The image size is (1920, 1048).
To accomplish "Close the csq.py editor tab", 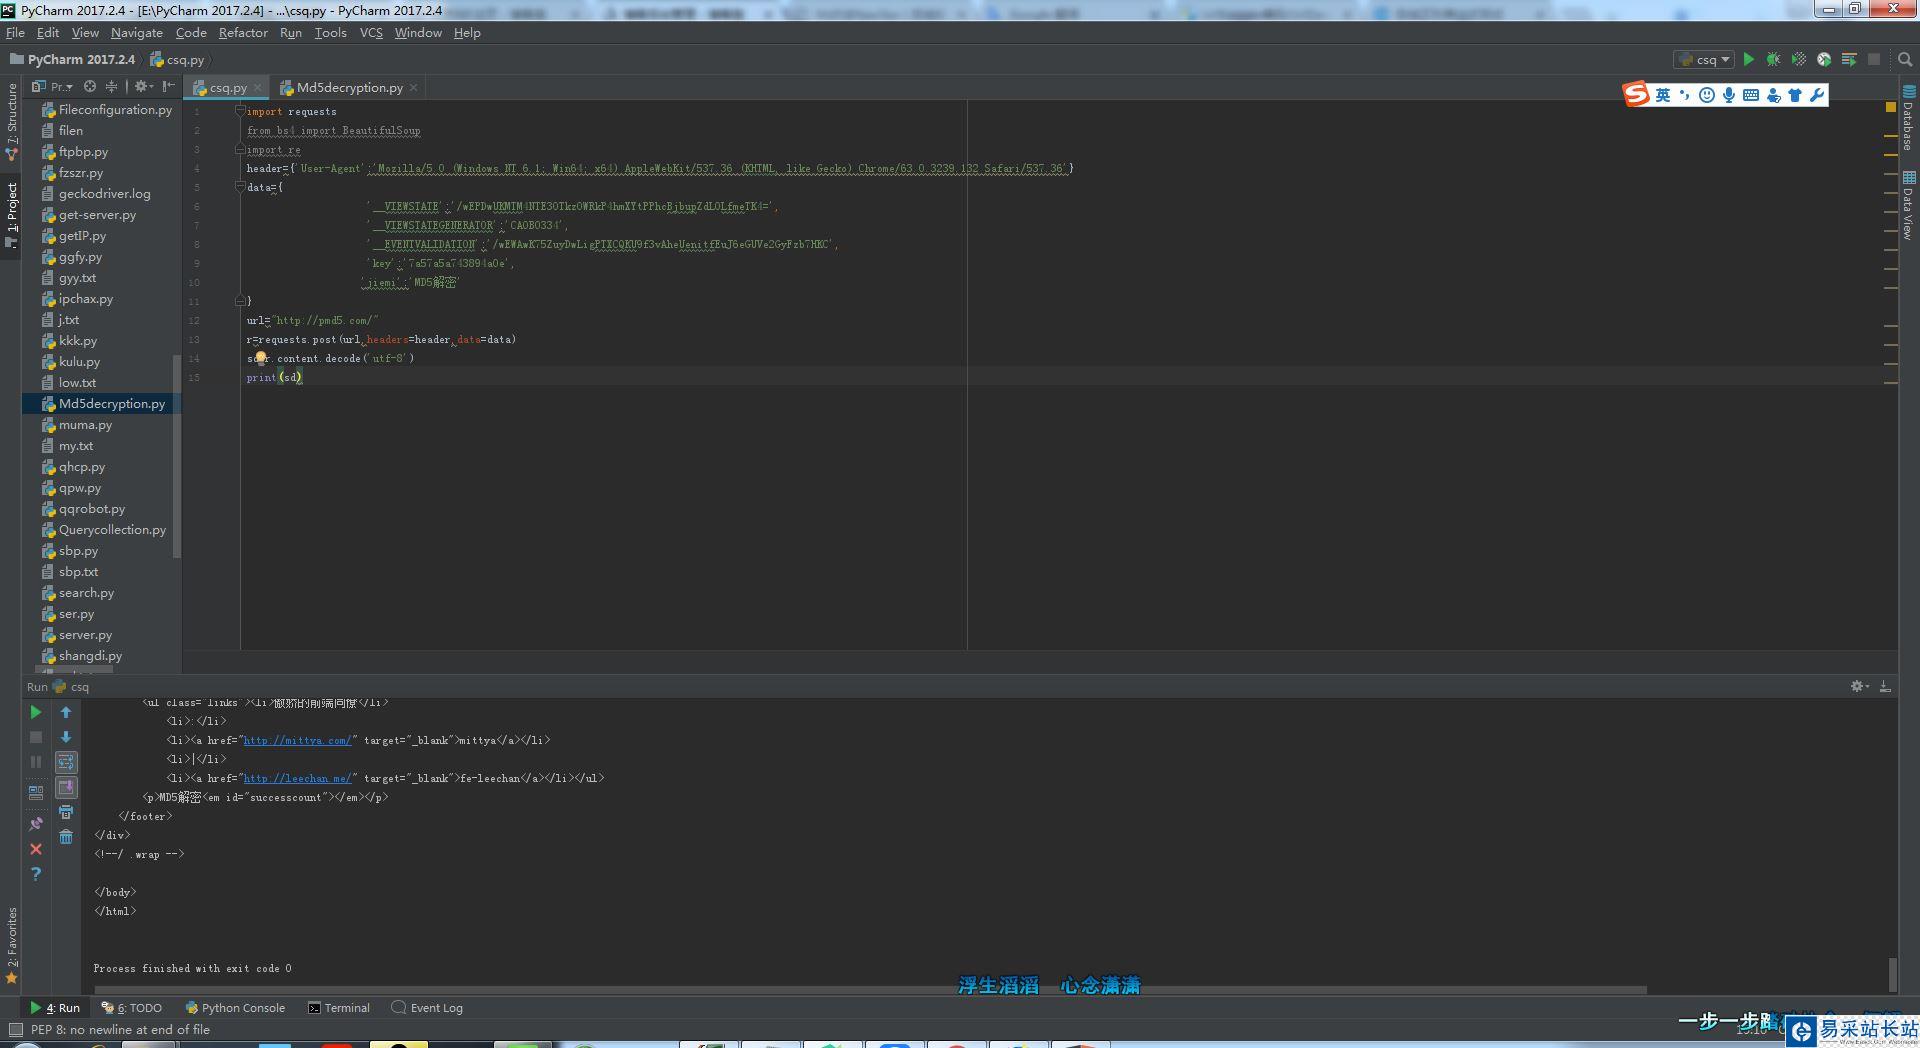I will (258, 88).
